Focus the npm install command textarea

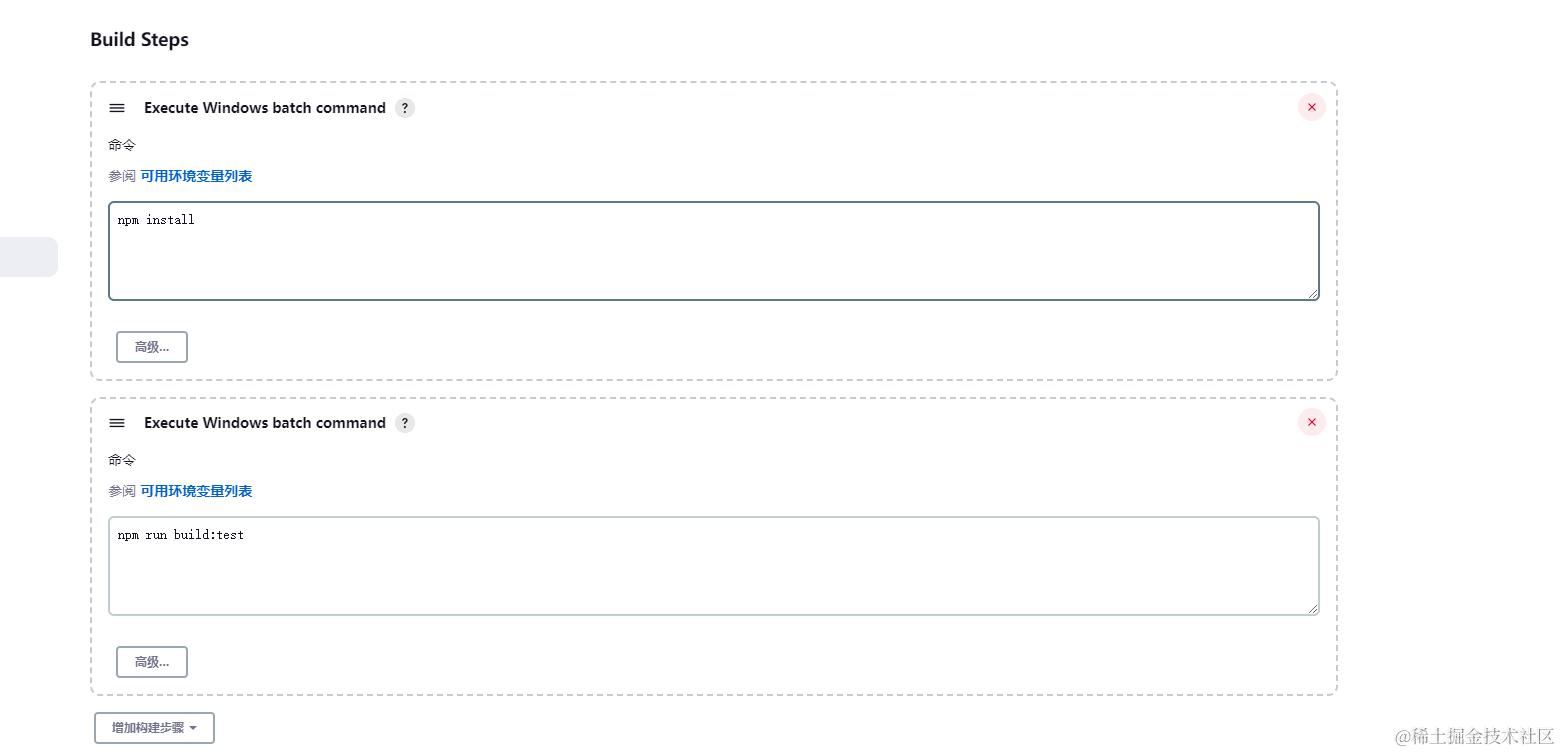pyautogui.click(x=714, y=251)
